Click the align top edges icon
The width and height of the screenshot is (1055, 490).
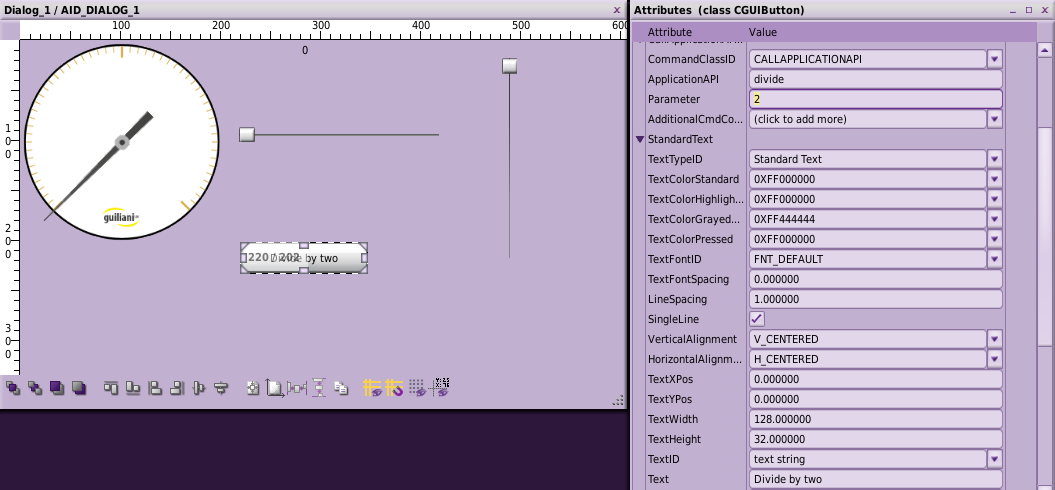pyautogui.click(x=111, y=387)
